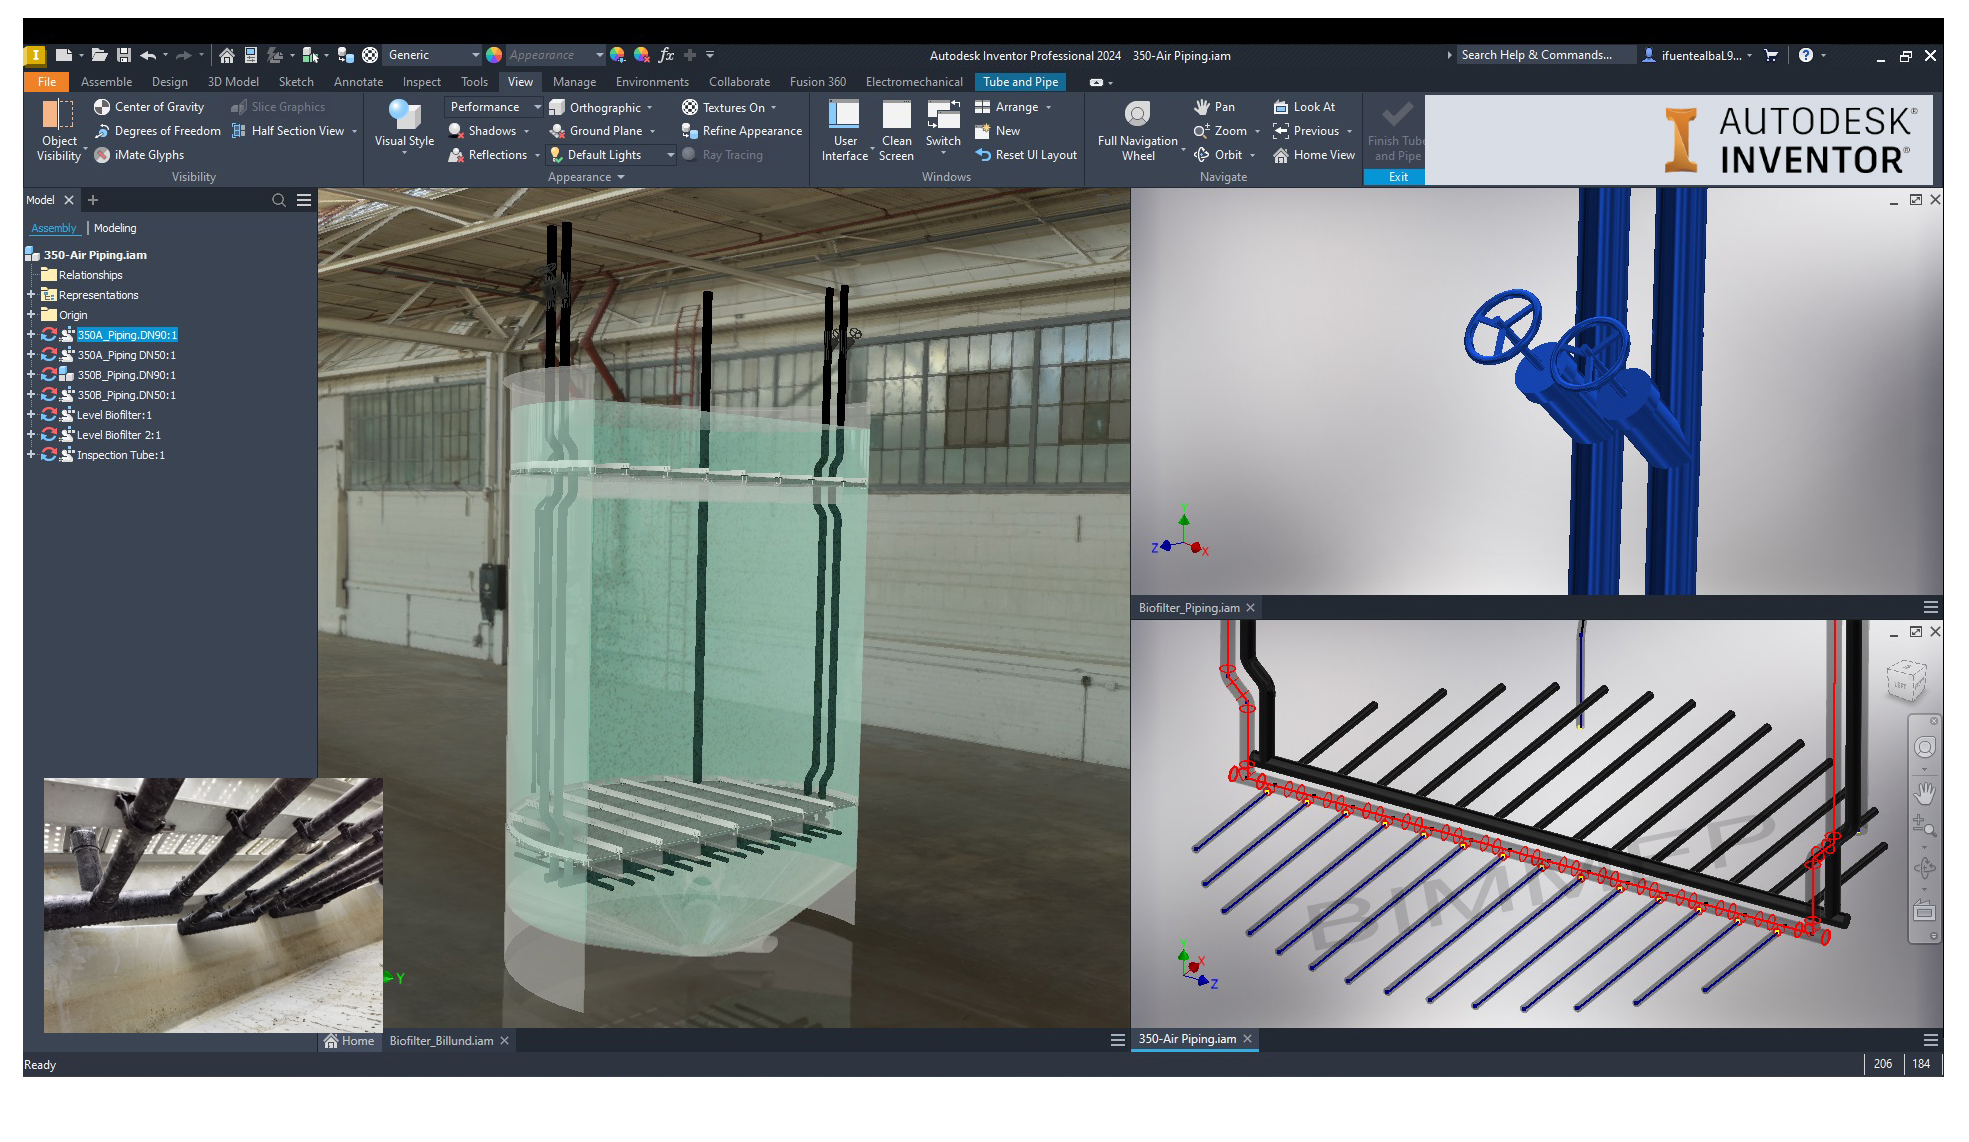This screenshot has width=1969, height=1142.
Task: Toggle iMate Glyphs visibility
Action: click(139, 155)
